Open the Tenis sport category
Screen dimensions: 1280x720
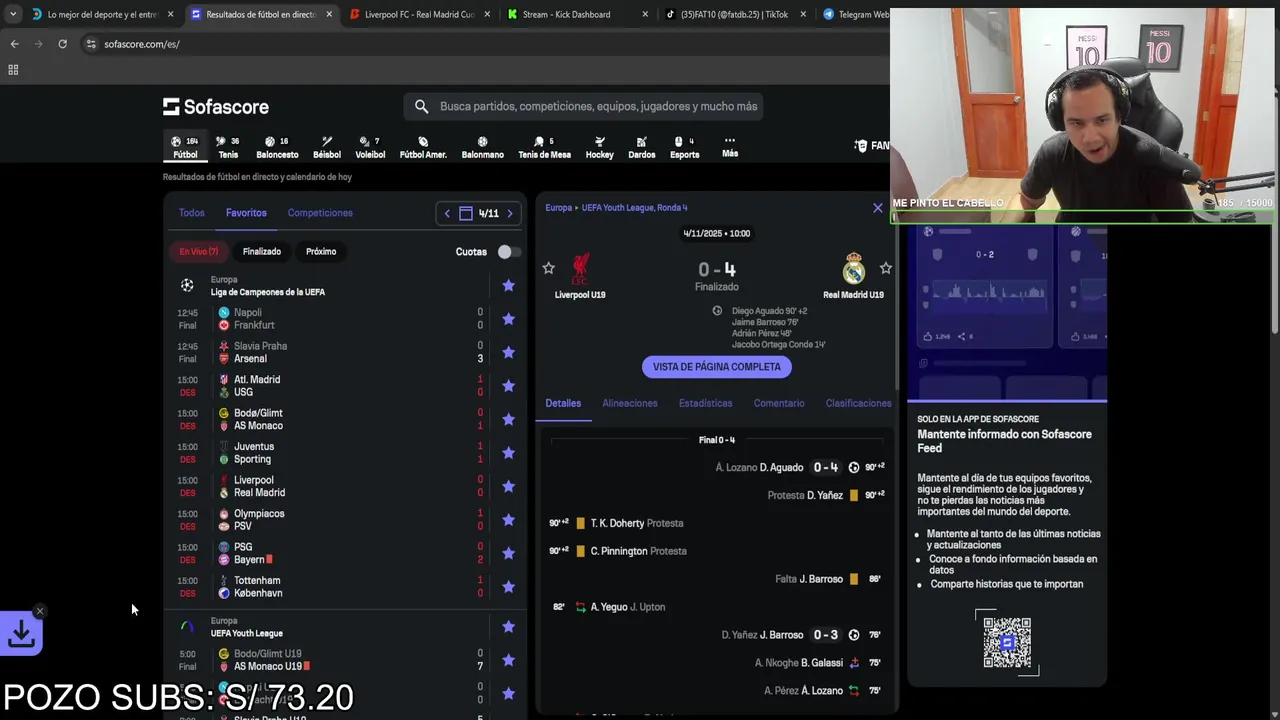click(228, 147)
